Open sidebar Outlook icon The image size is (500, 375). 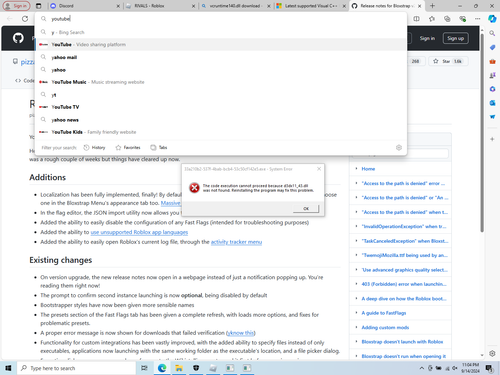pos(492,103)
